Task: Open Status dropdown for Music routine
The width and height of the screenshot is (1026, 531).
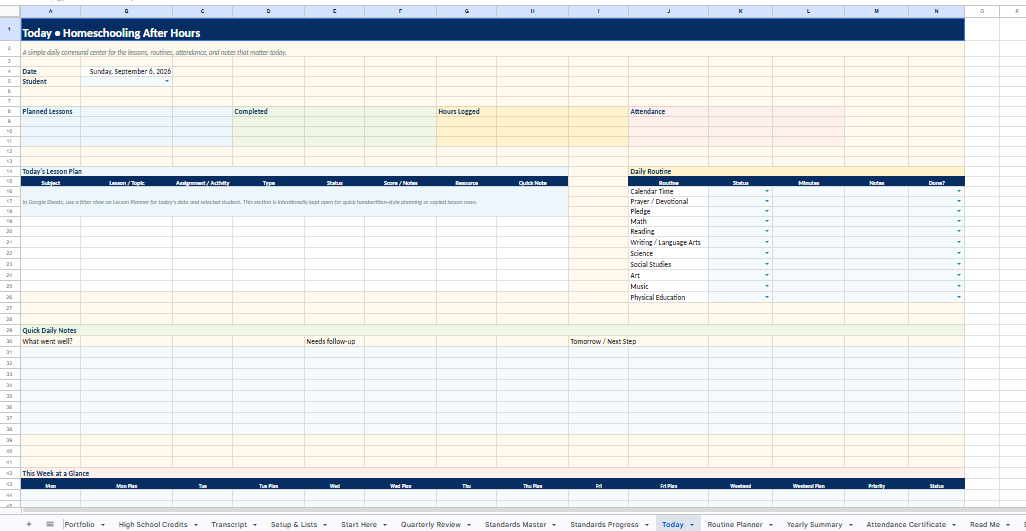Action: pyautogui.click(x=767, y=286)
